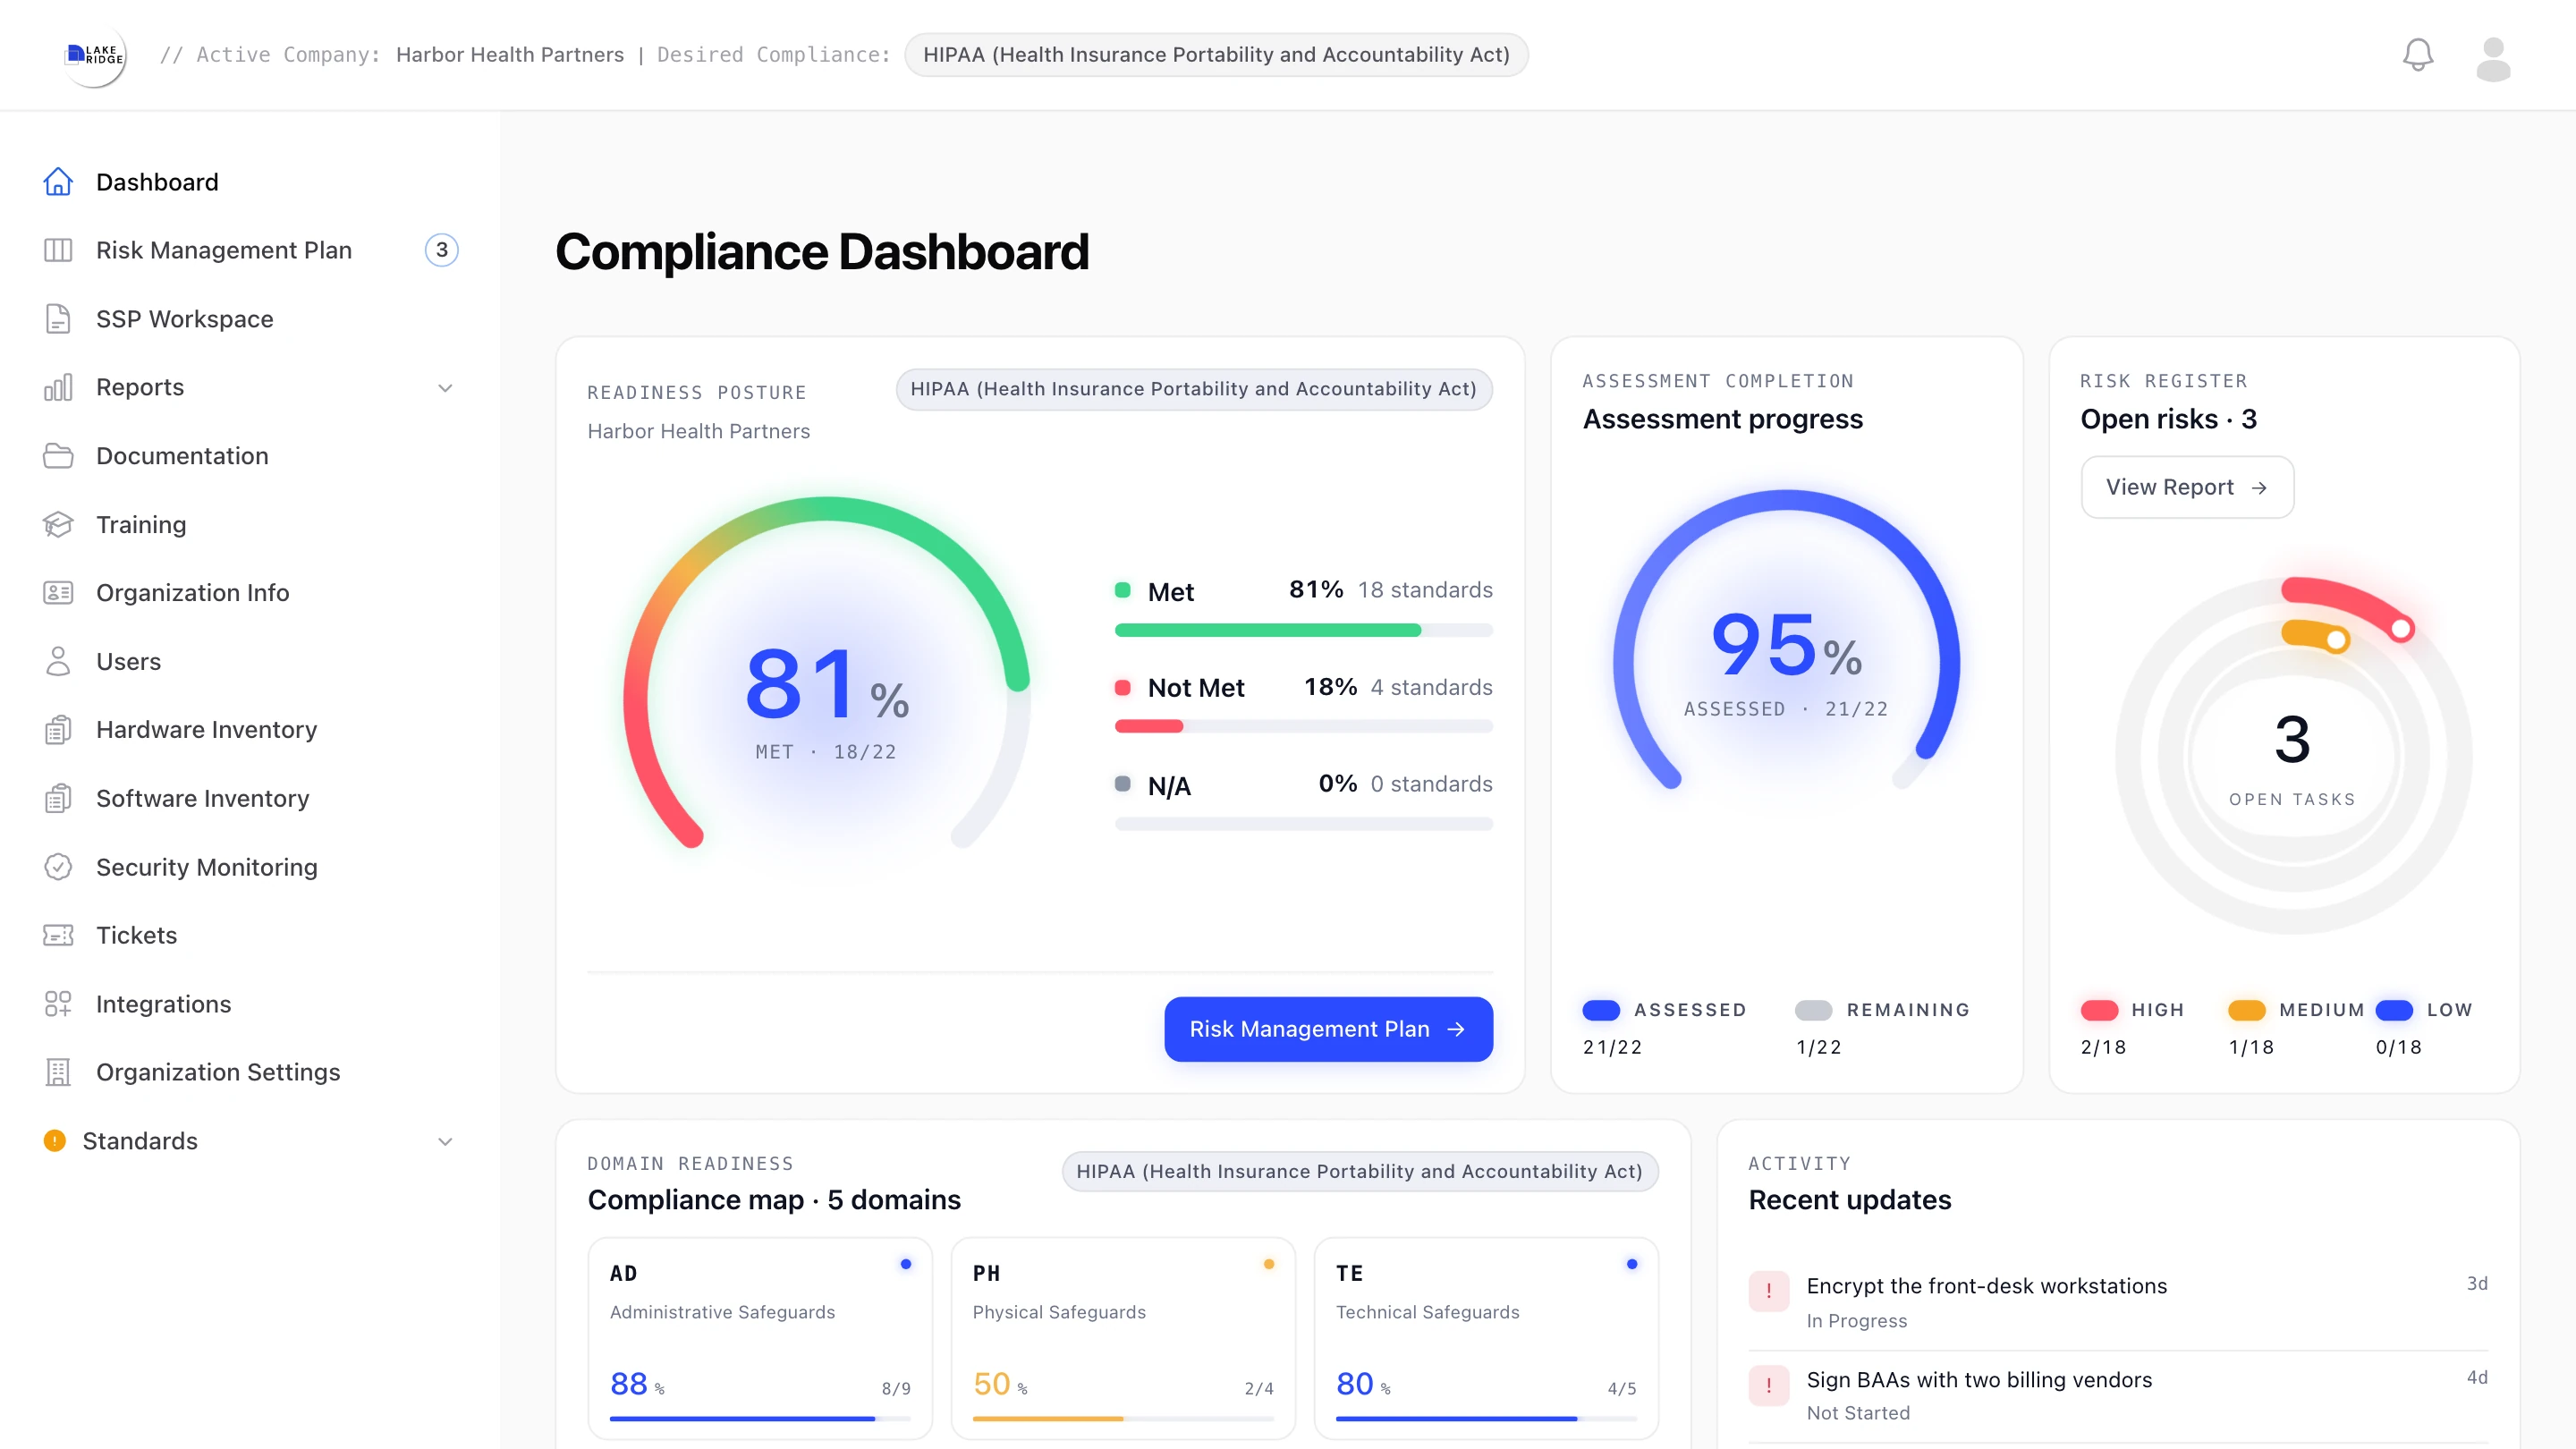Click the Reports bar chart icon
Viewport: 2576px width, 1449px height.
point(58,387)
